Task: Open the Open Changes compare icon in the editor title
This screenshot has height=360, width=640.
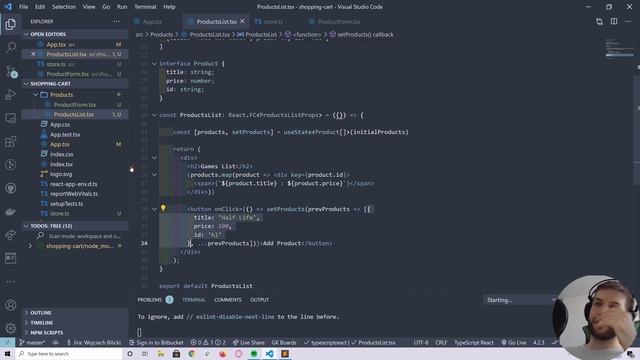Action: (599, 21)
